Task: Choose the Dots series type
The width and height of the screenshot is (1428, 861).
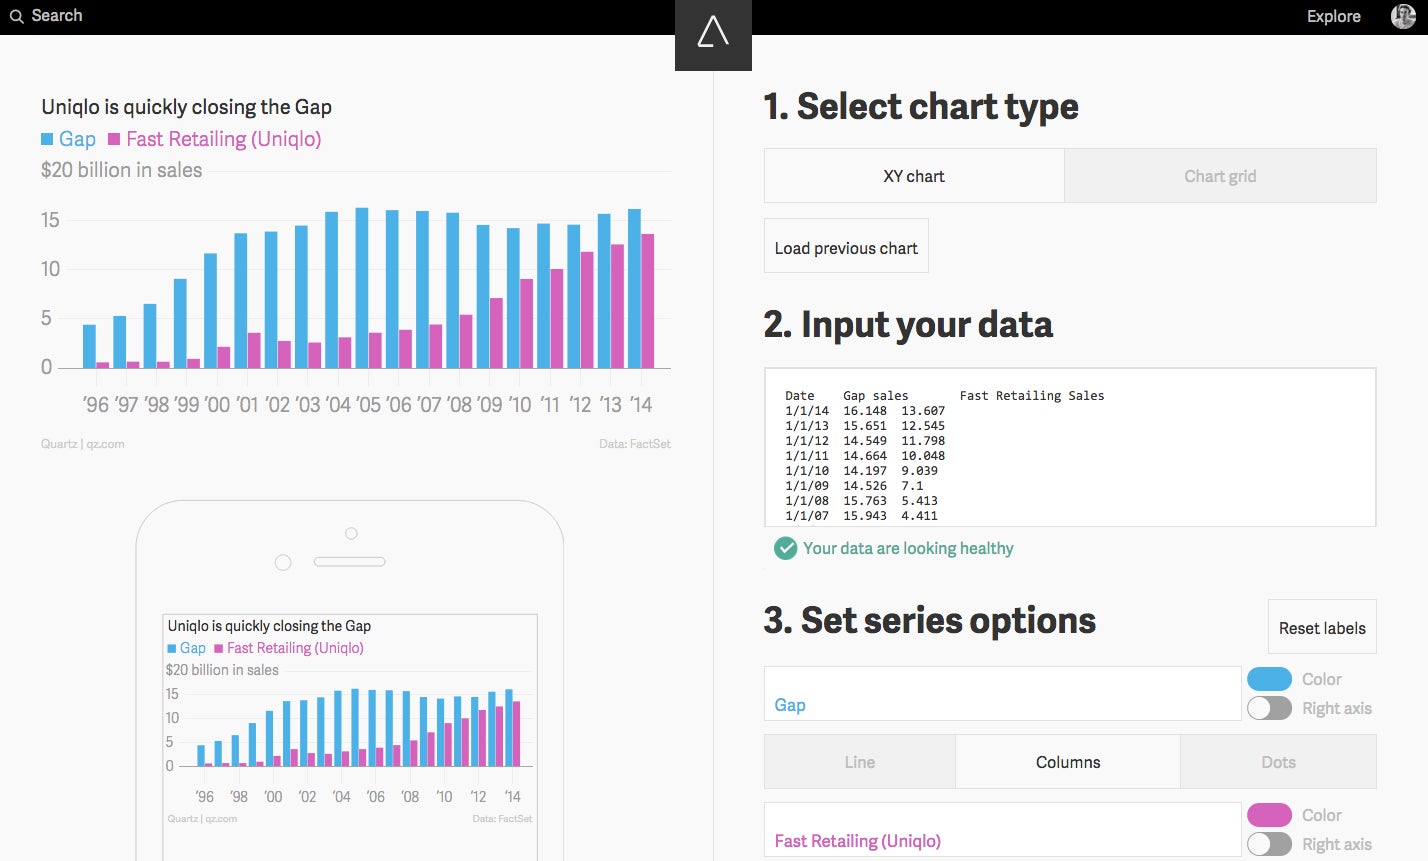Action: pyautogui.click(x=1279, y=762)
